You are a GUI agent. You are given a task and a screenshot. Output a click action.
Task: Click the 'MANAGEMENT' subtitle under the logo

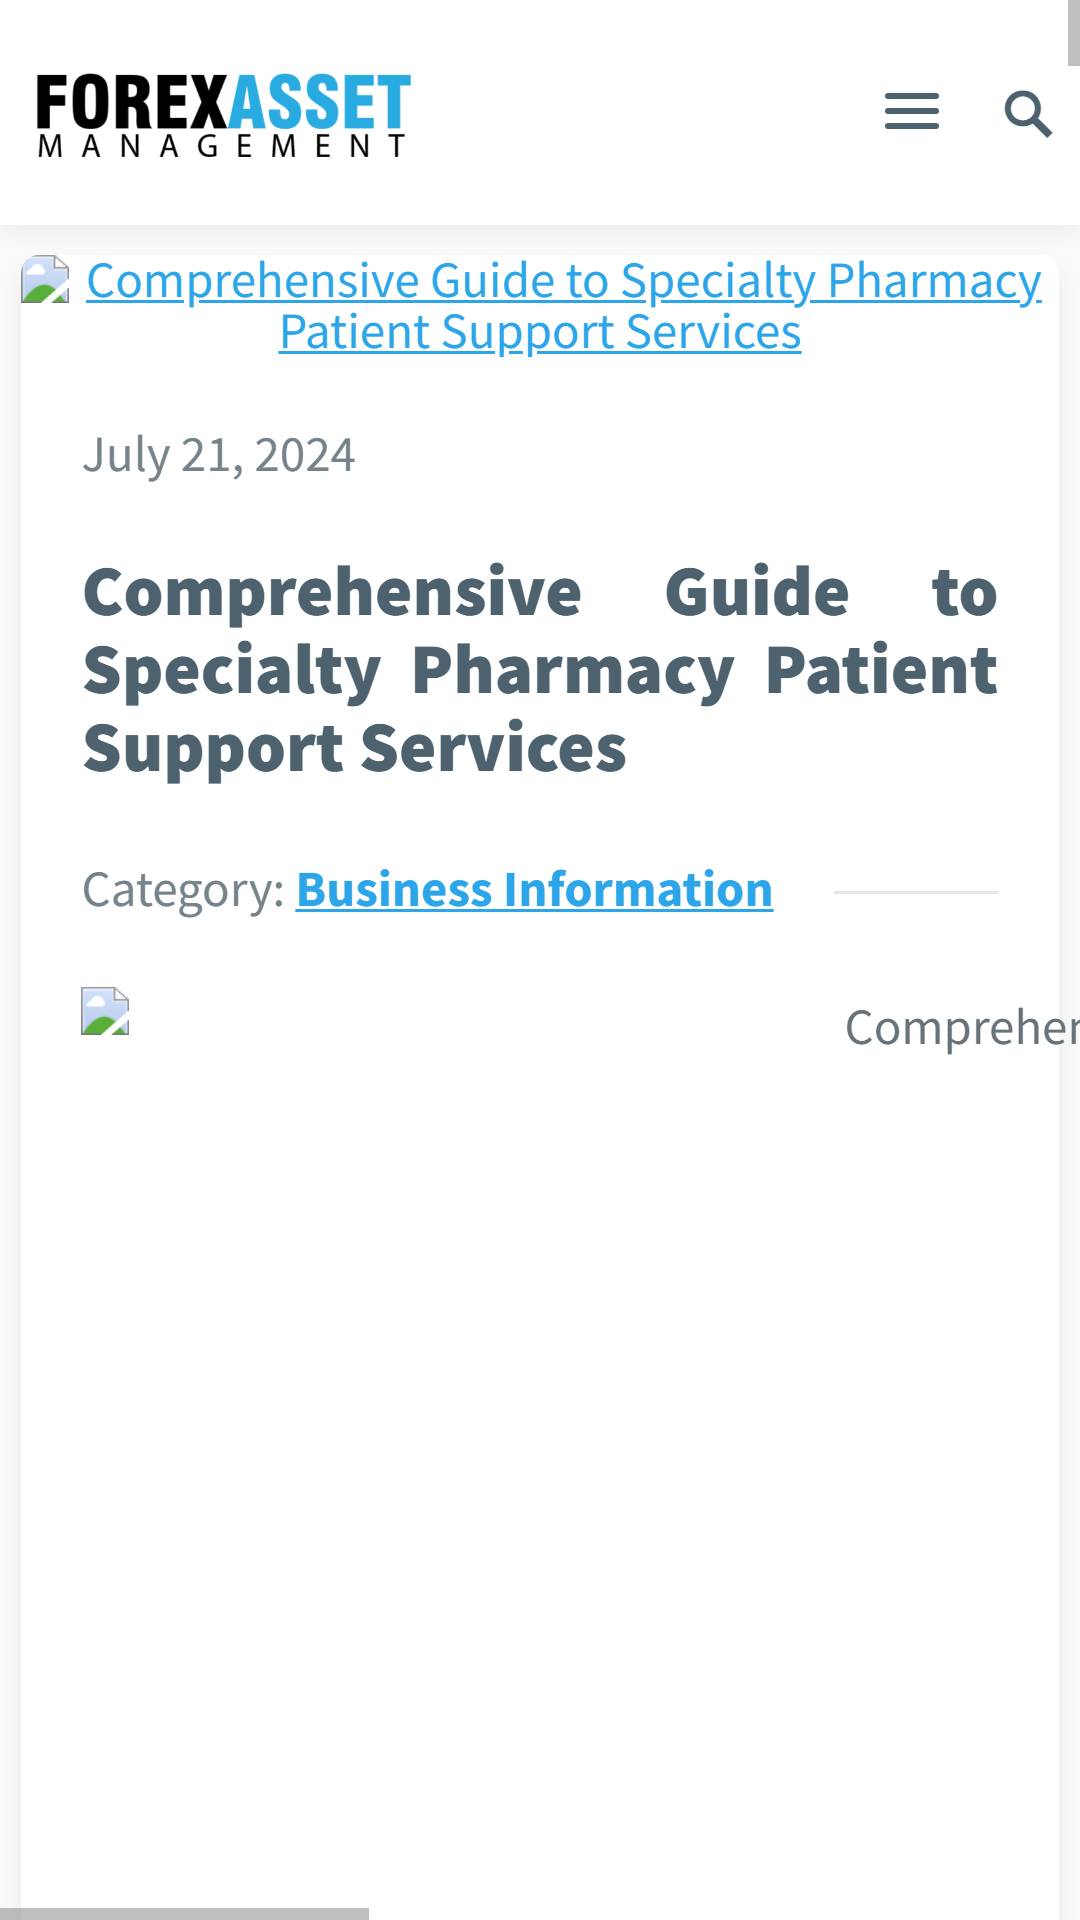pos(222,147)
